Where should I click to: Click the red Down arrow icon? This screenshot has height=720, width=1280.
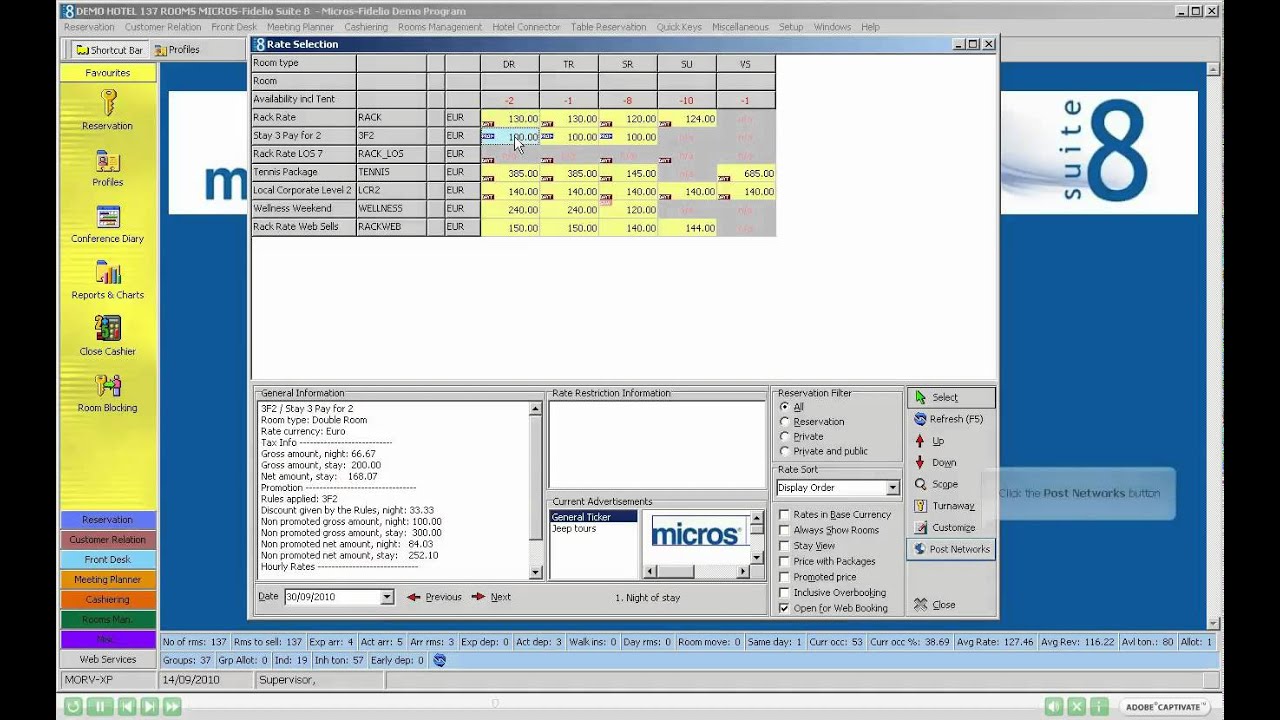(x=920, y=463)
